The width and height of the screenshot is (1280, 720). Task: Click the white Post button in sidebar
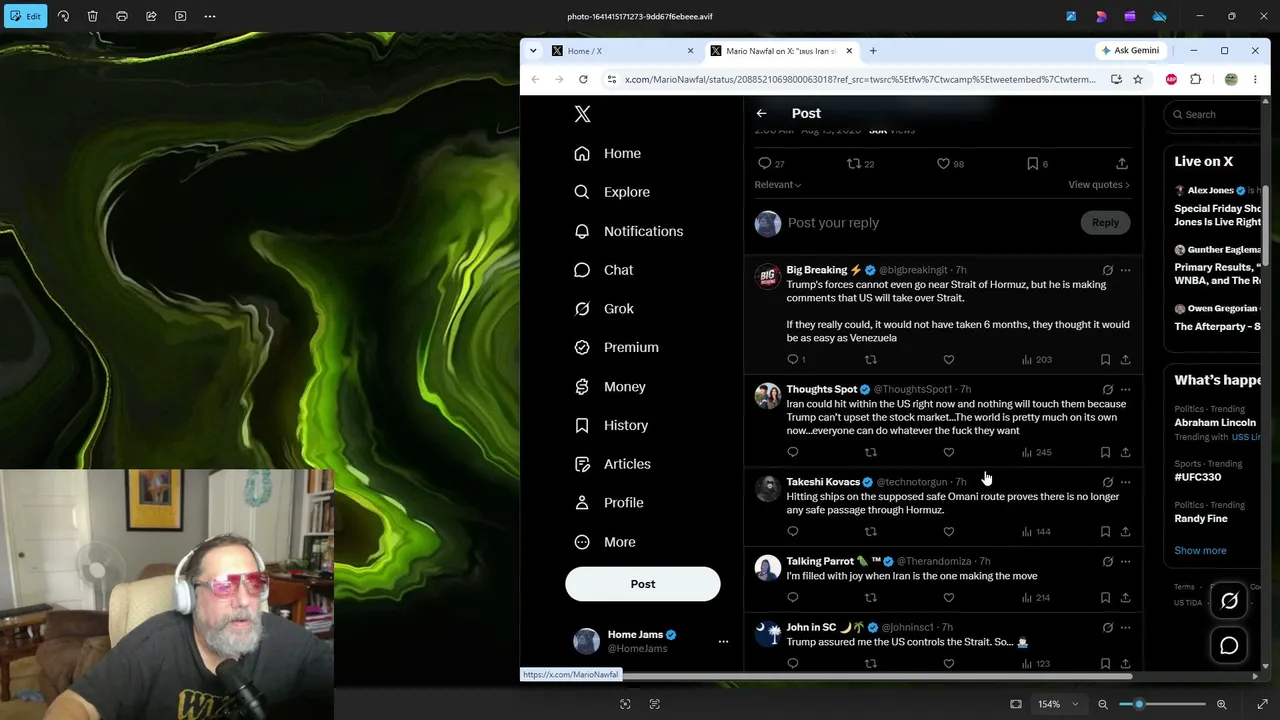click(643, 584)
